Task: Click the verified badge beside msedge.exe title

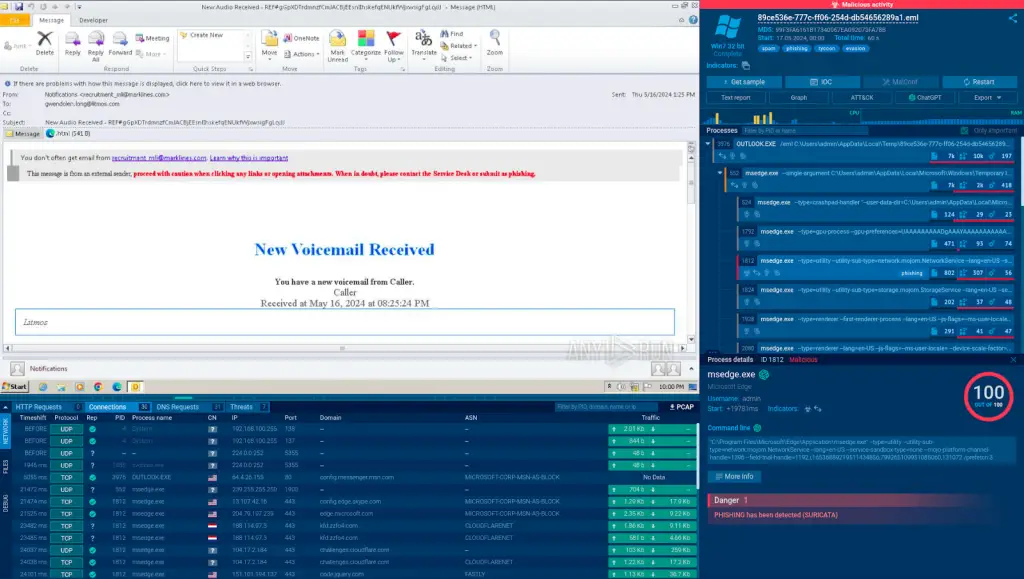Action: click(x=764, y=375)
